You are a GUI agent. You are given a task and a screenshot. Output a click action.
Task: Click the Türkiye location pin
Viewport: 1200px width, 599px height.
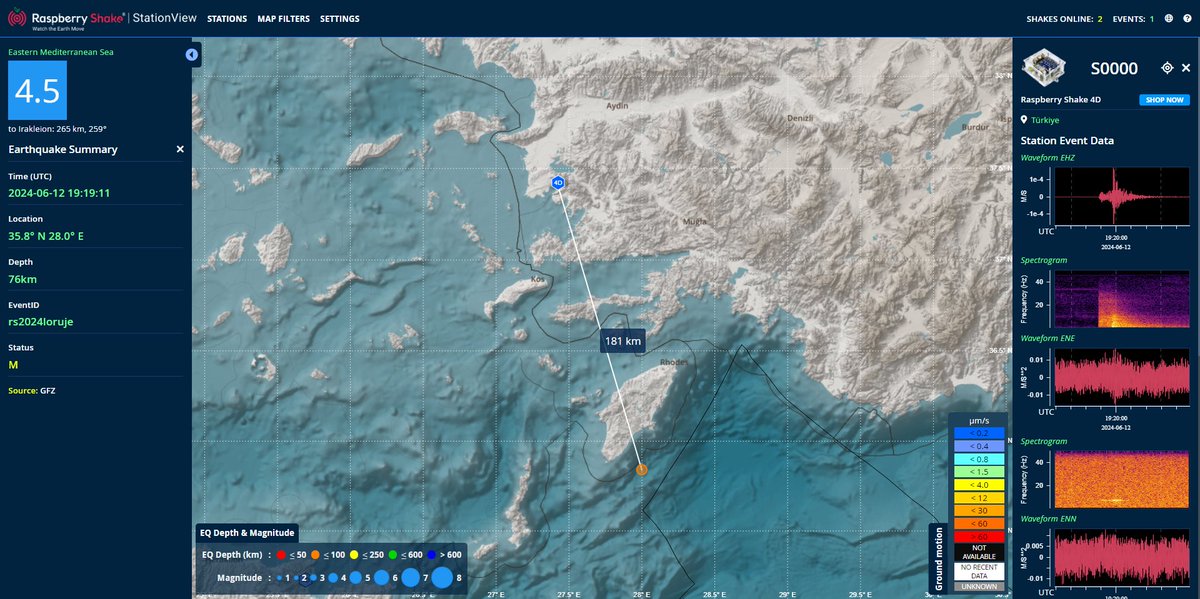coord(1024,120)
